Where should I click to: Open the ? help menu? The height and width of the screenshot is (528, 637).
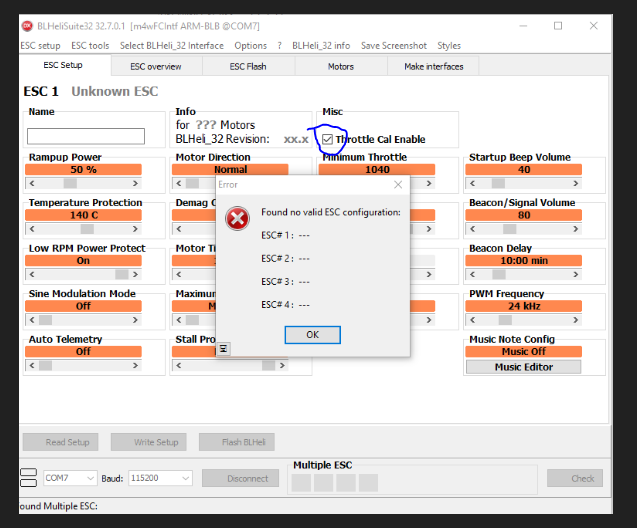click(280, 45)
